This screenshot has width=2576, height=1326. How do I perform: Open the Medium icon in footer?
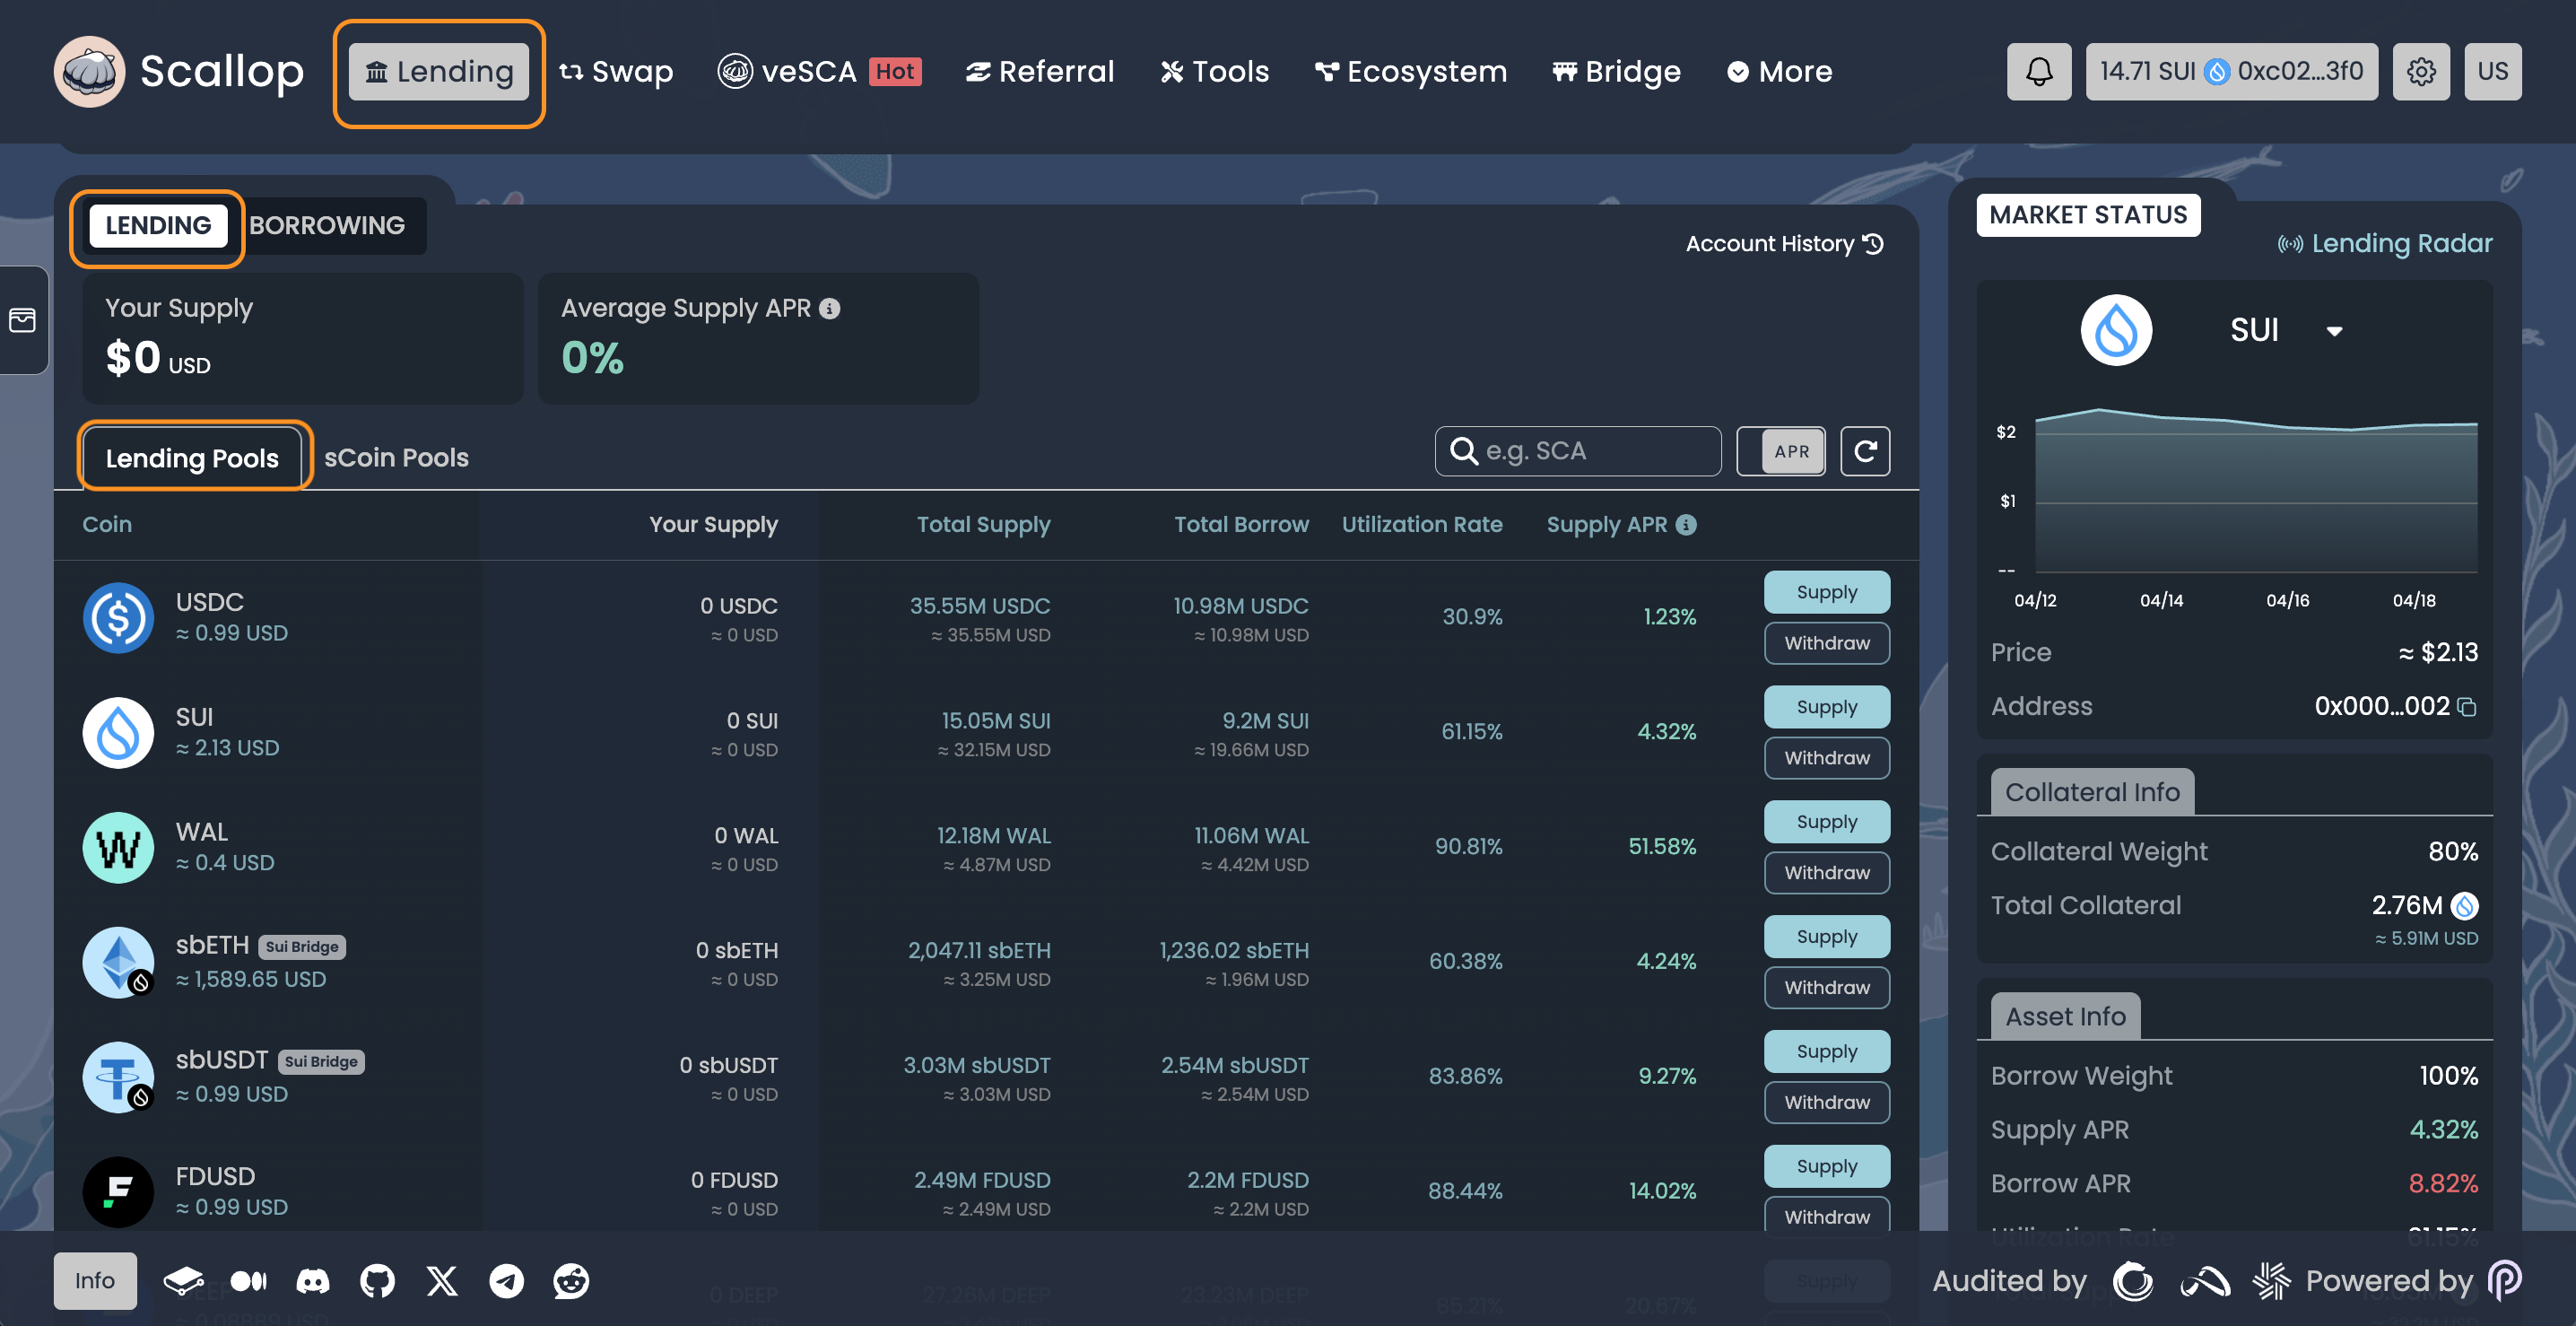[248, 1281]
